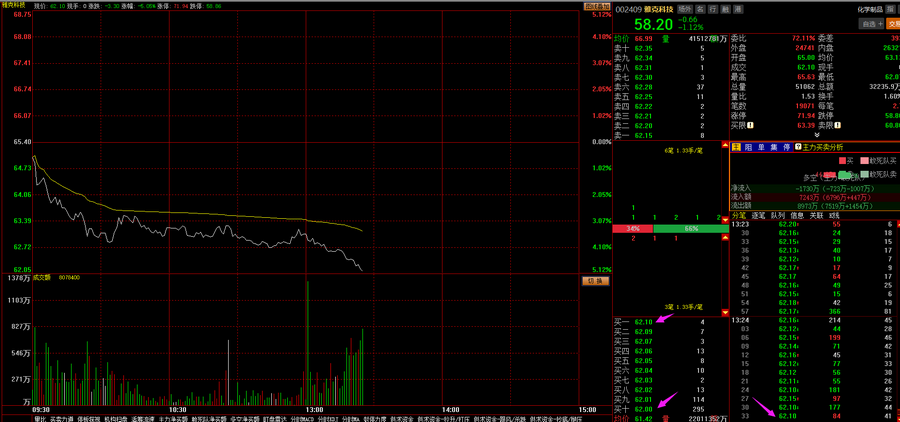The width and height of the screenshot is (900, 422).
Task: Click the 名 icon button in the header
Action: pyautogui.click(x=700, y=9)
